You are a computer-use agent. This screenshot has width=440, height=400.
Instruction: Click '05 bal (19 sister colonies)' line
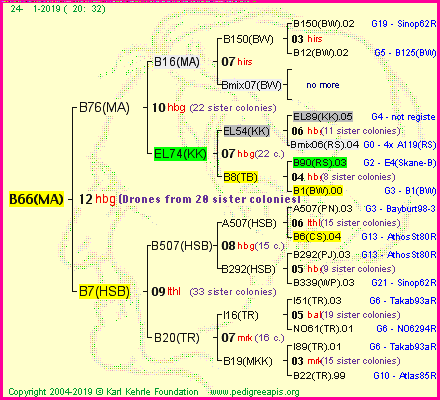click(346, 315)
